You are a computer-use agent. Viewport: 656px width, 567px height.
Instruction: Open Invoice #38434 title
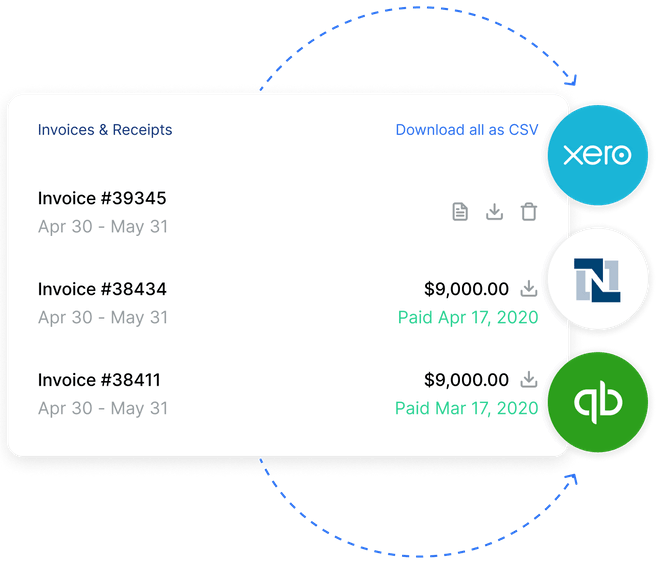pos(102,289)
